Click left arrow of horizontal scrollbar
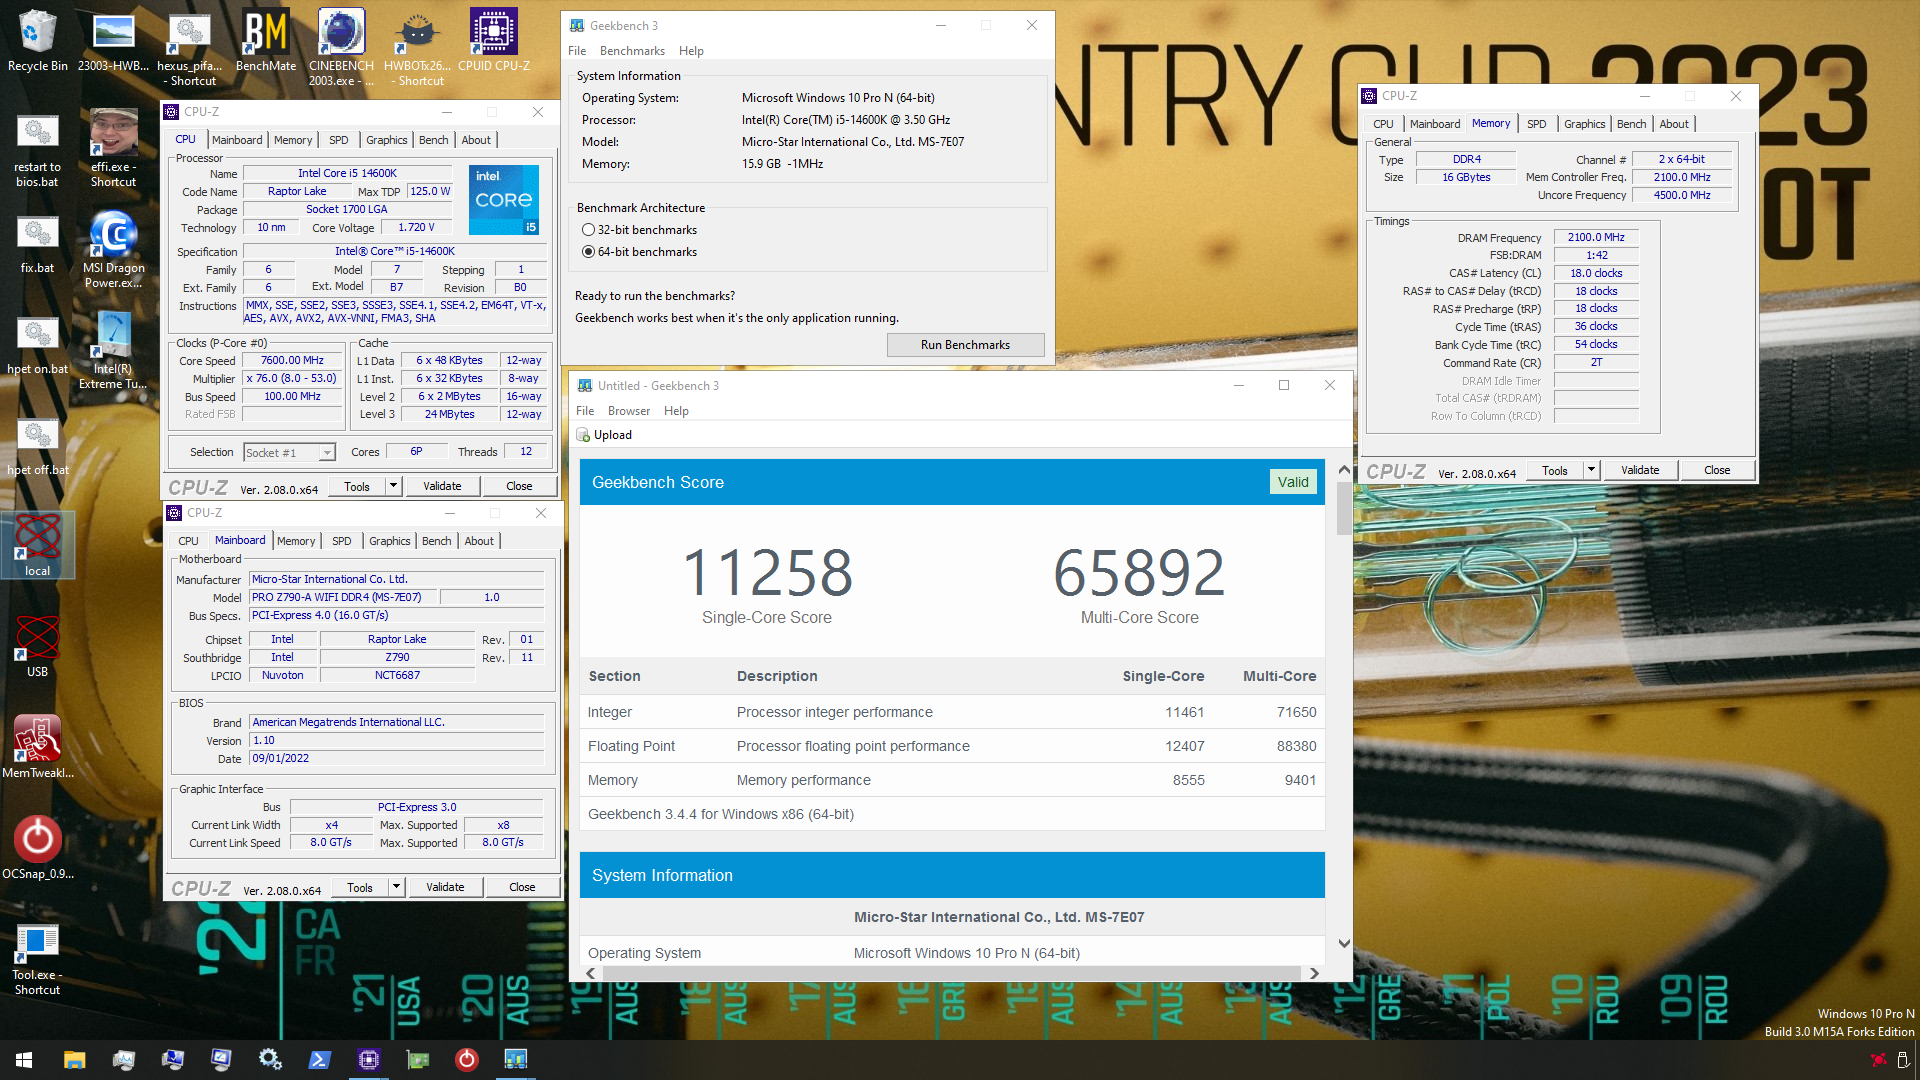This screenshot has width=1920, height=1080. (x=590, y=973)
